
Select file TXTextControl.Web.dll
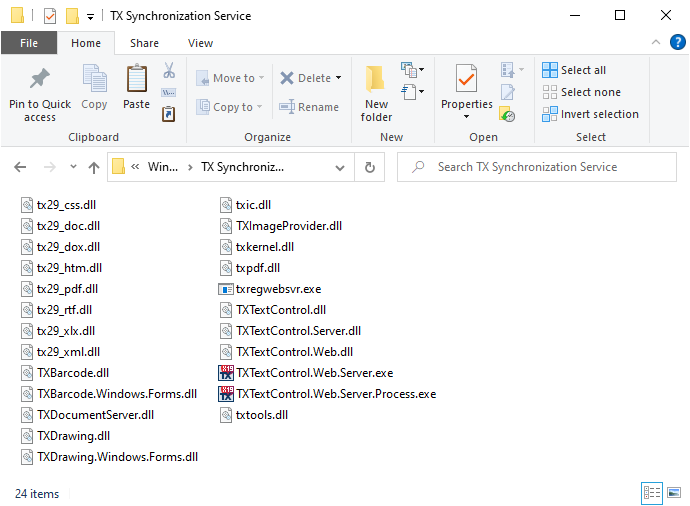(x=286, y=352)
